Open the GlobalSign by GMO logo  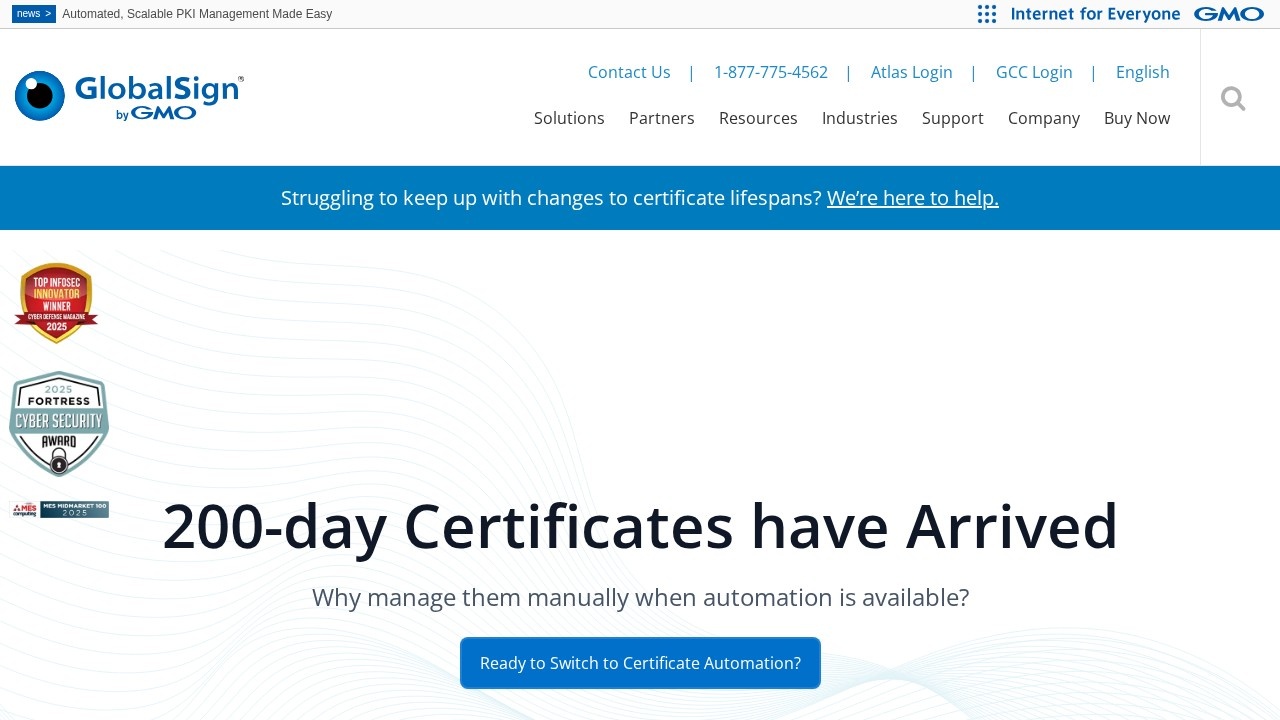point(129,97)
